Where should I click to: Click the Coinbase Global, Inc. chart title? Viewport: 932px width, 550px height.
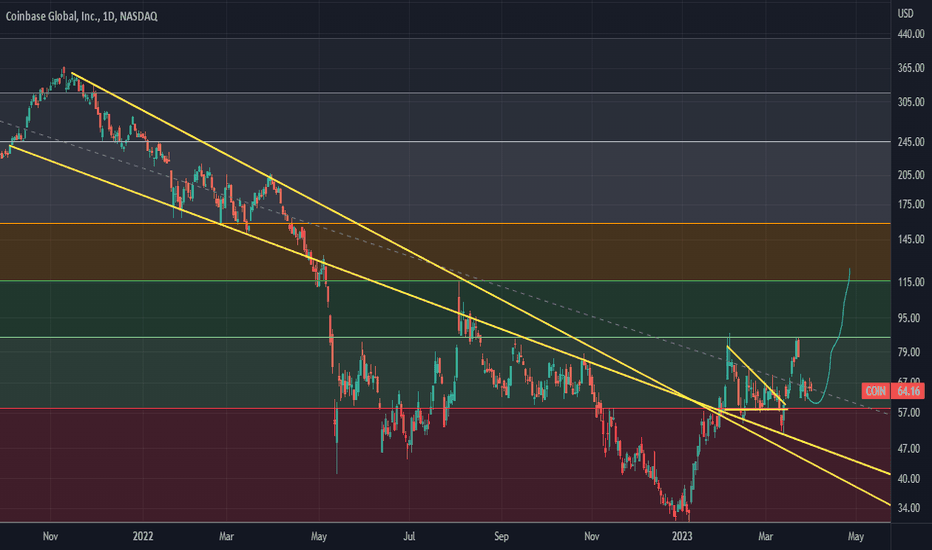tap(81, 16)
